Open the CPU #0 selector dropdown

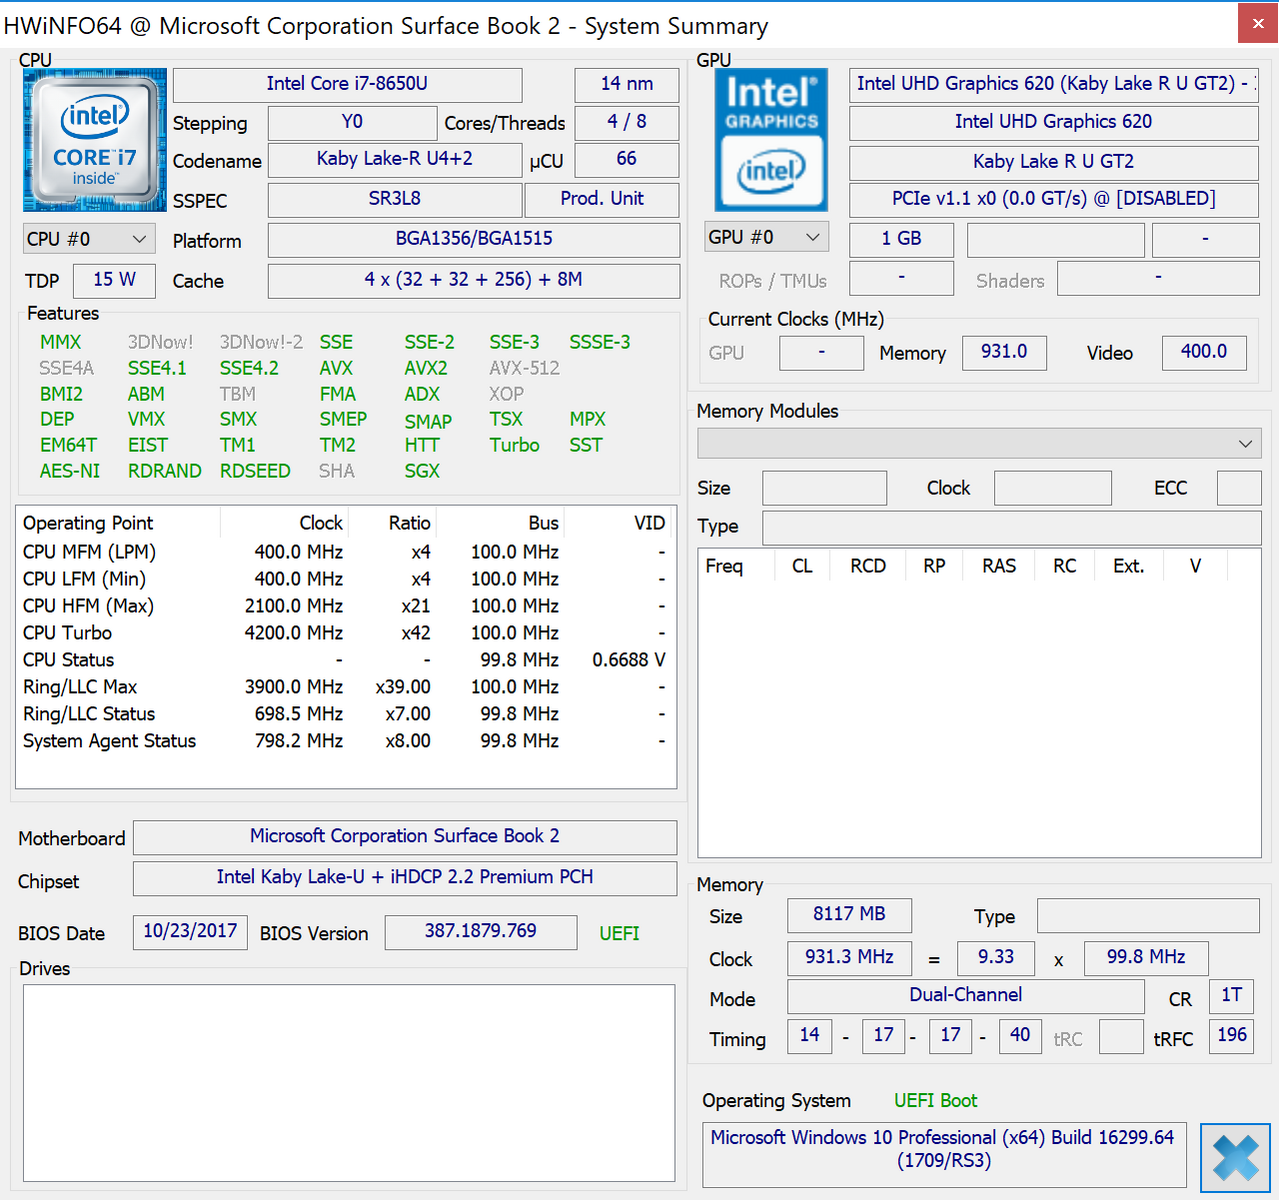[88, 239]
